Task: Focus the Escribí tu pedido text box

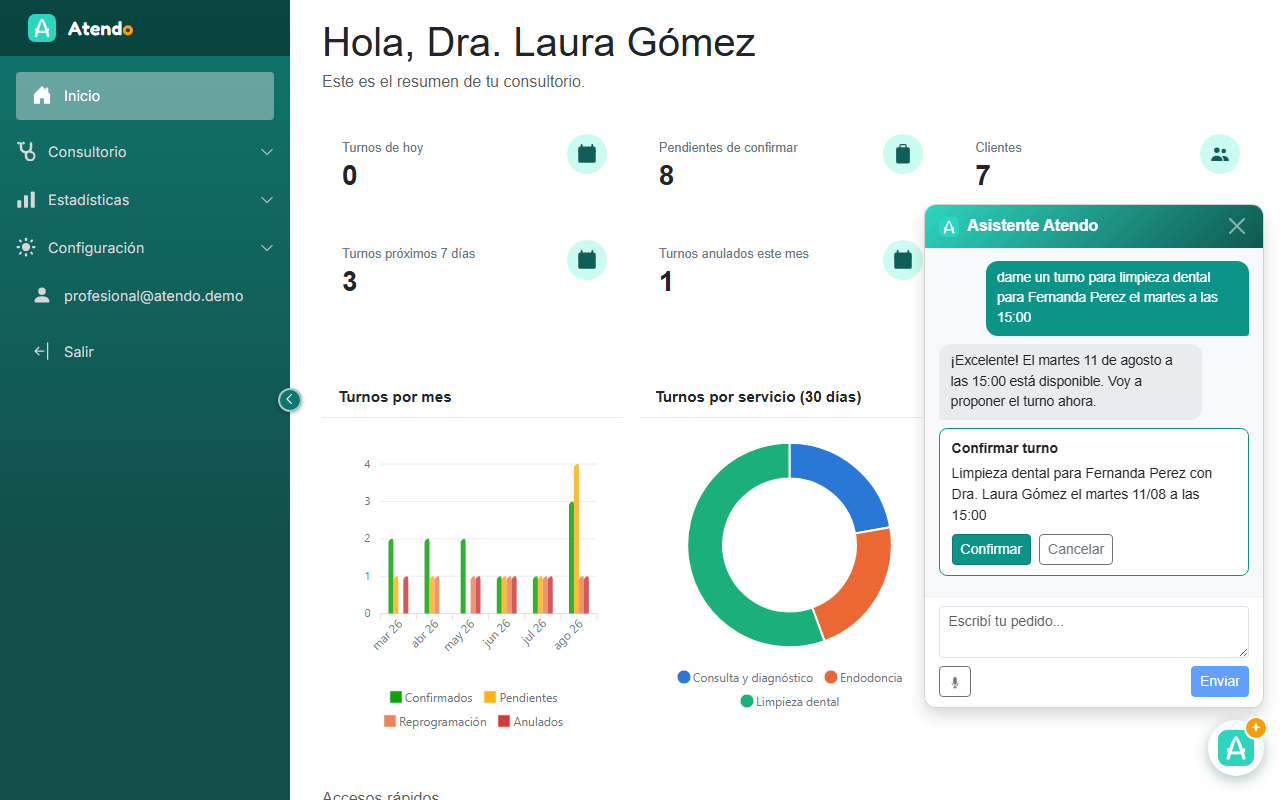Action: click(x=1094, y=632)
